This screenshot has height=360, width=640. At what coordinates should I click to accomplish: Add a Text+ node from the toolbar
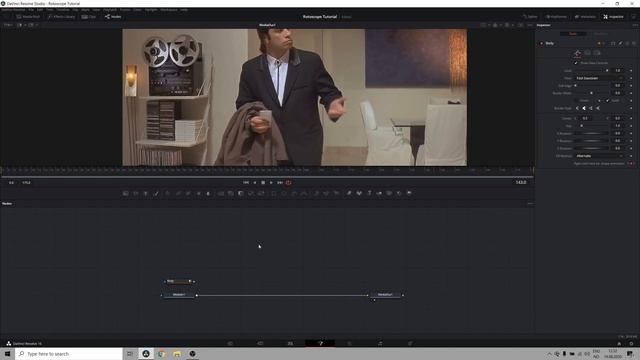[146, 193]
